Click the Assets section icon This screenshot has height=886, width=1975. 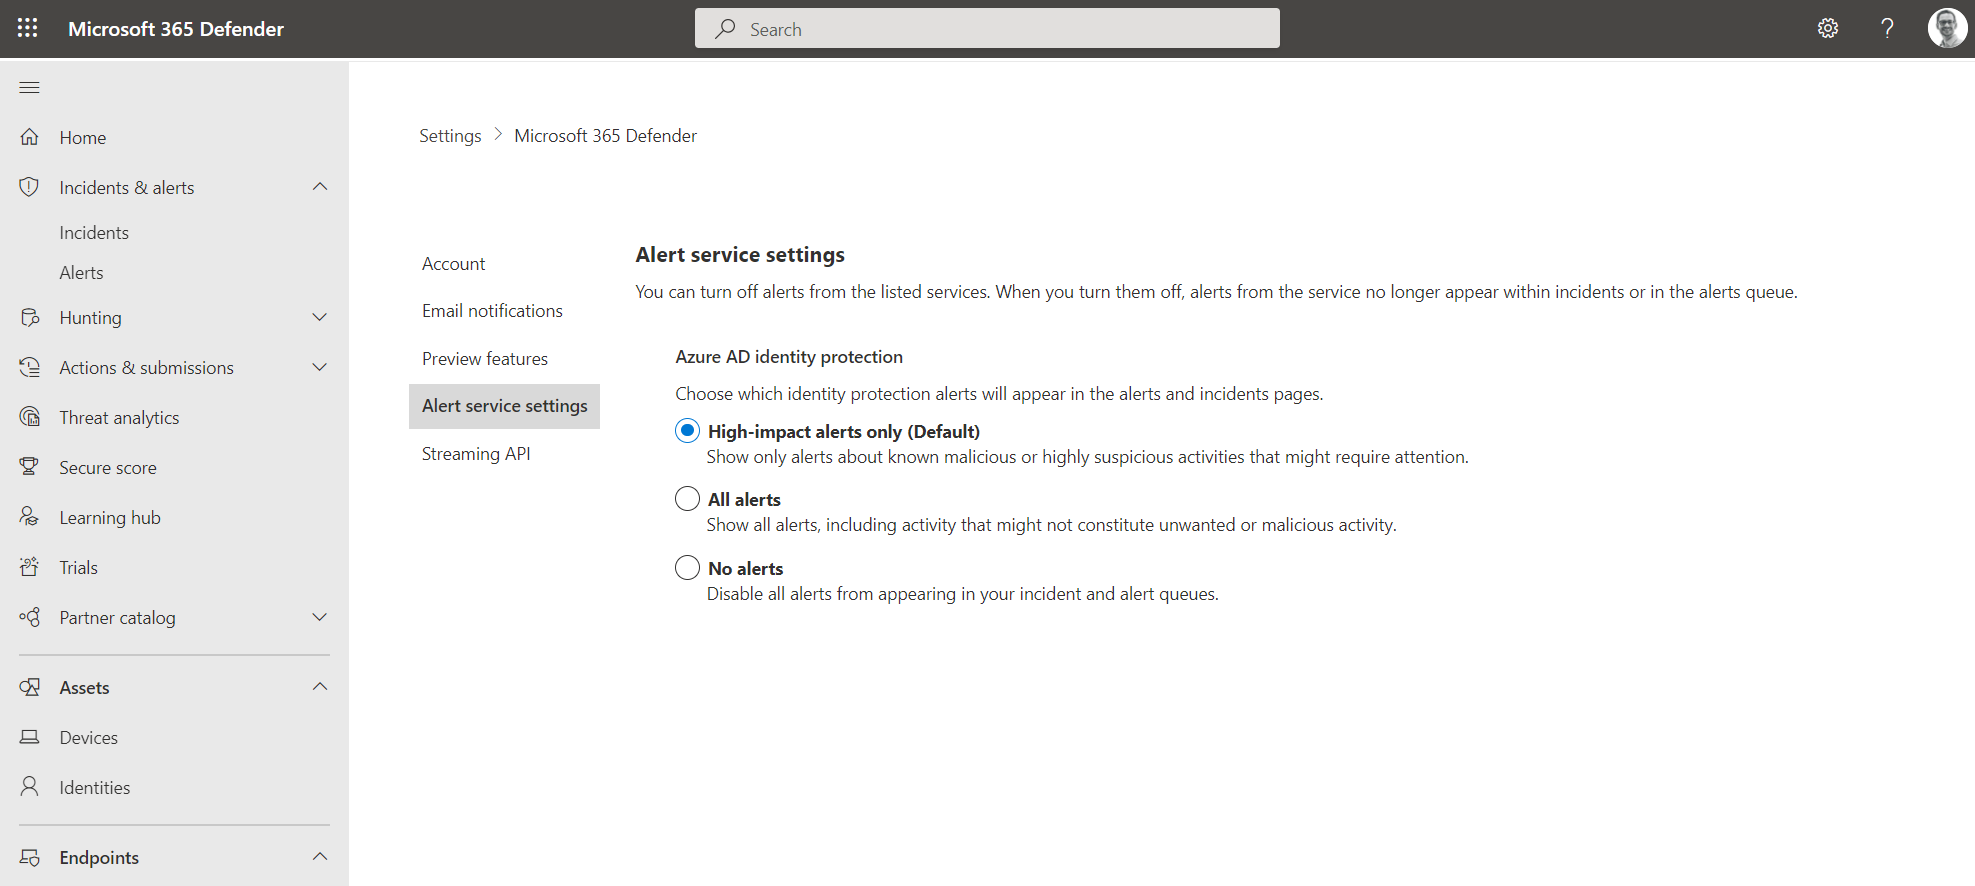click(30, 687)
